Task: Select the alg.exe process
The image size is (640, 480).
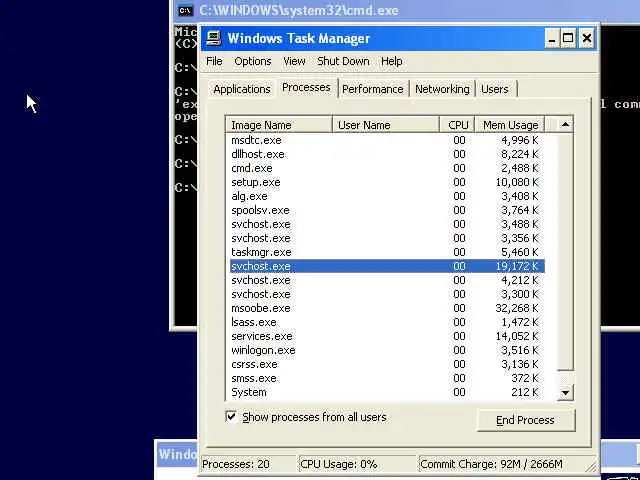Action: pyautogui.click(x=386, y=196)
